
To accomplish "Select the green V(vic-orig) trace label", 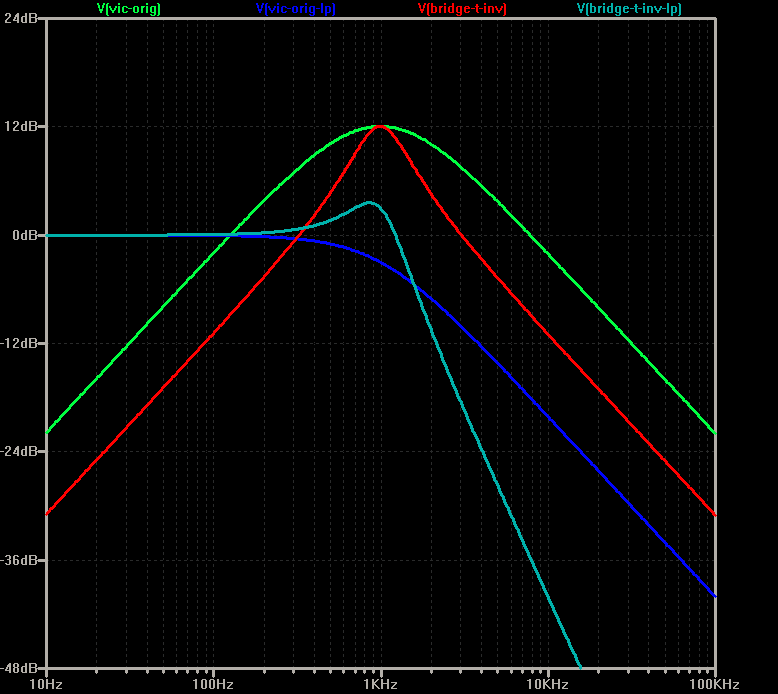I will click(129, 8).
